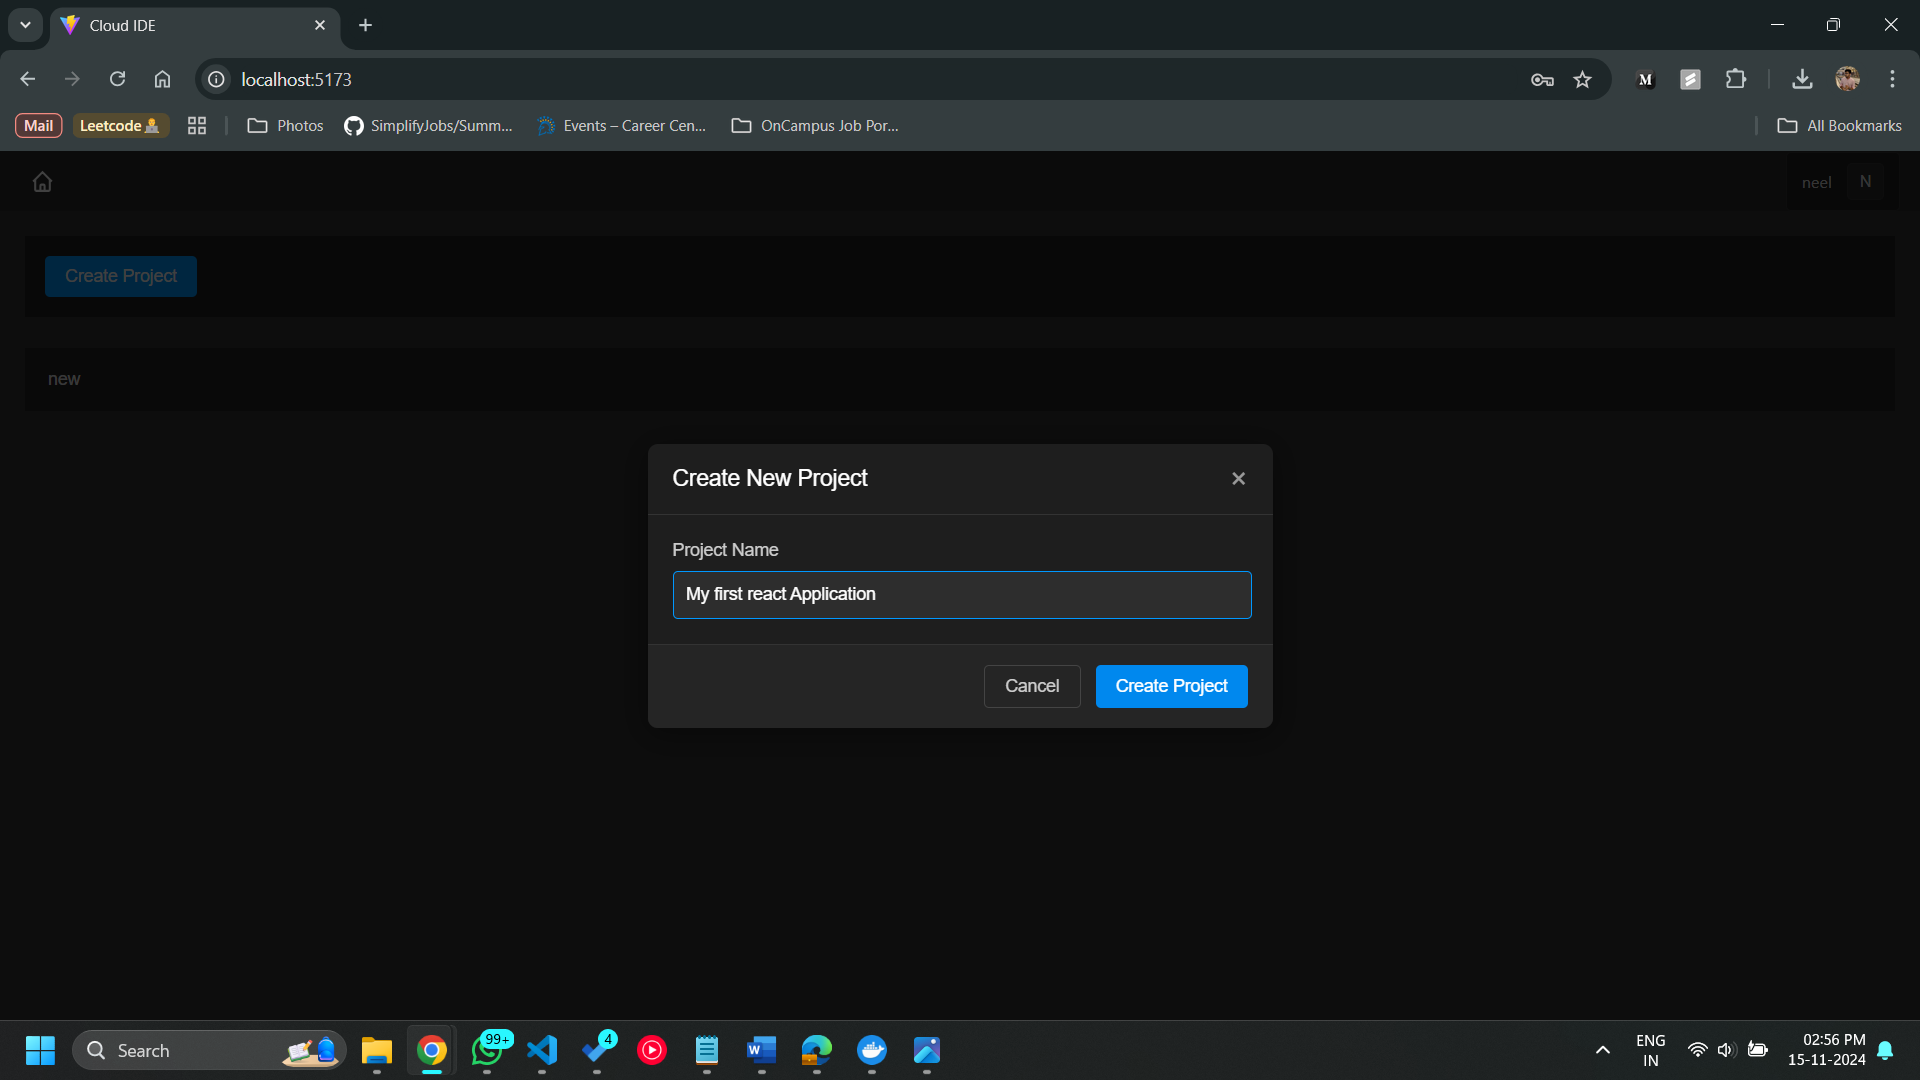Screen dimensions: 1920x1080
Task: Open Microsoft Word from taskbar
Action: (x=762, y=1050)
